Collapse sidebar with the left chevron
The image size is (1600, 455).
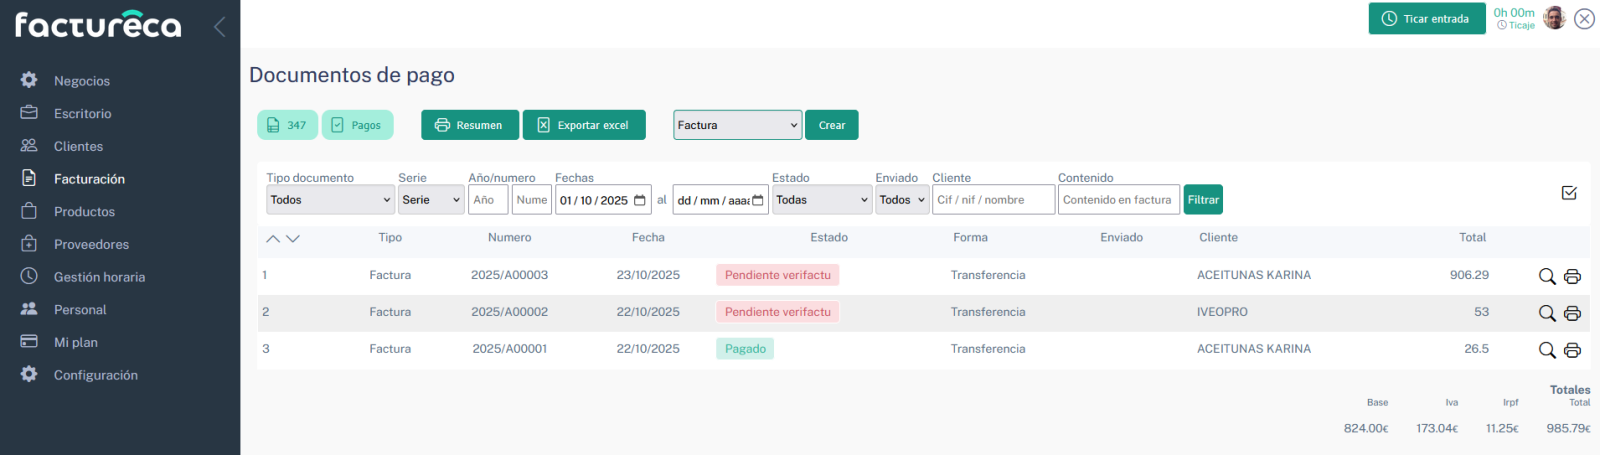pyautogui.click(x=219, y=26)
